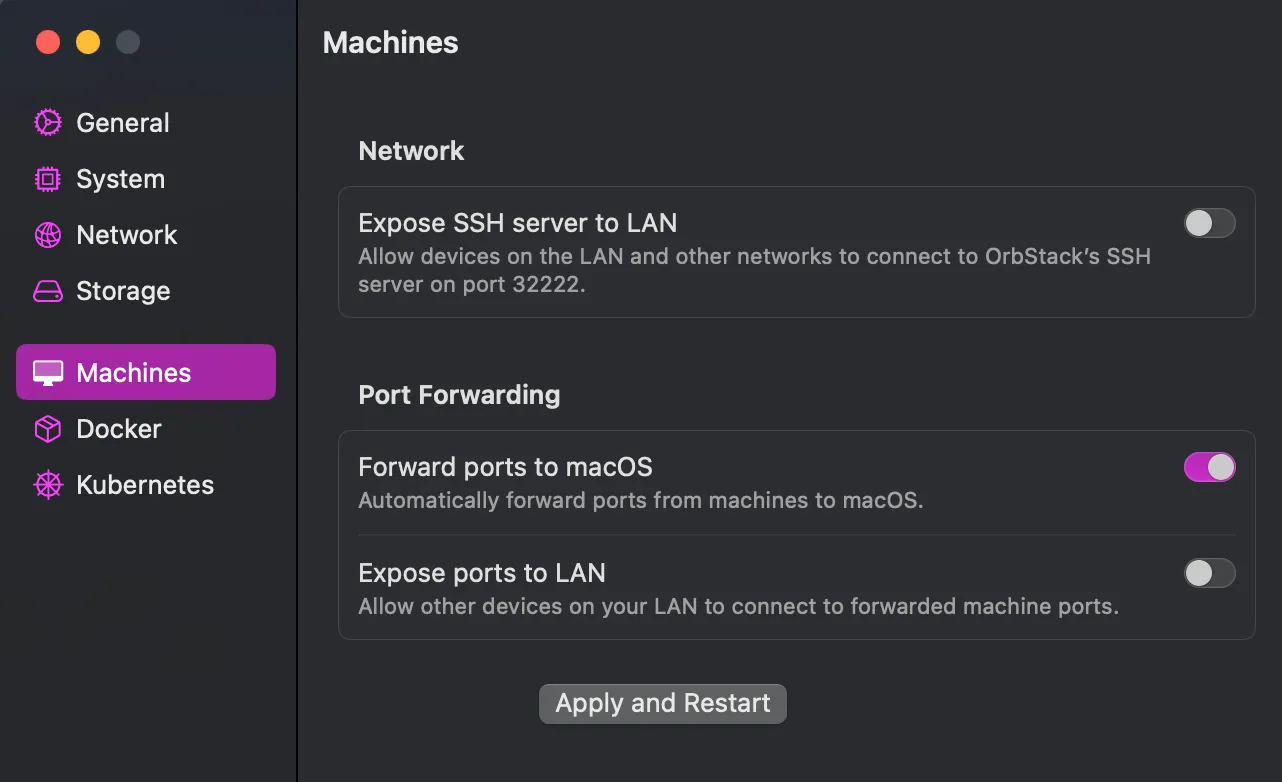
Task: Select the 'Kubernetes' text label in sidebar
Action: point(145,485)
